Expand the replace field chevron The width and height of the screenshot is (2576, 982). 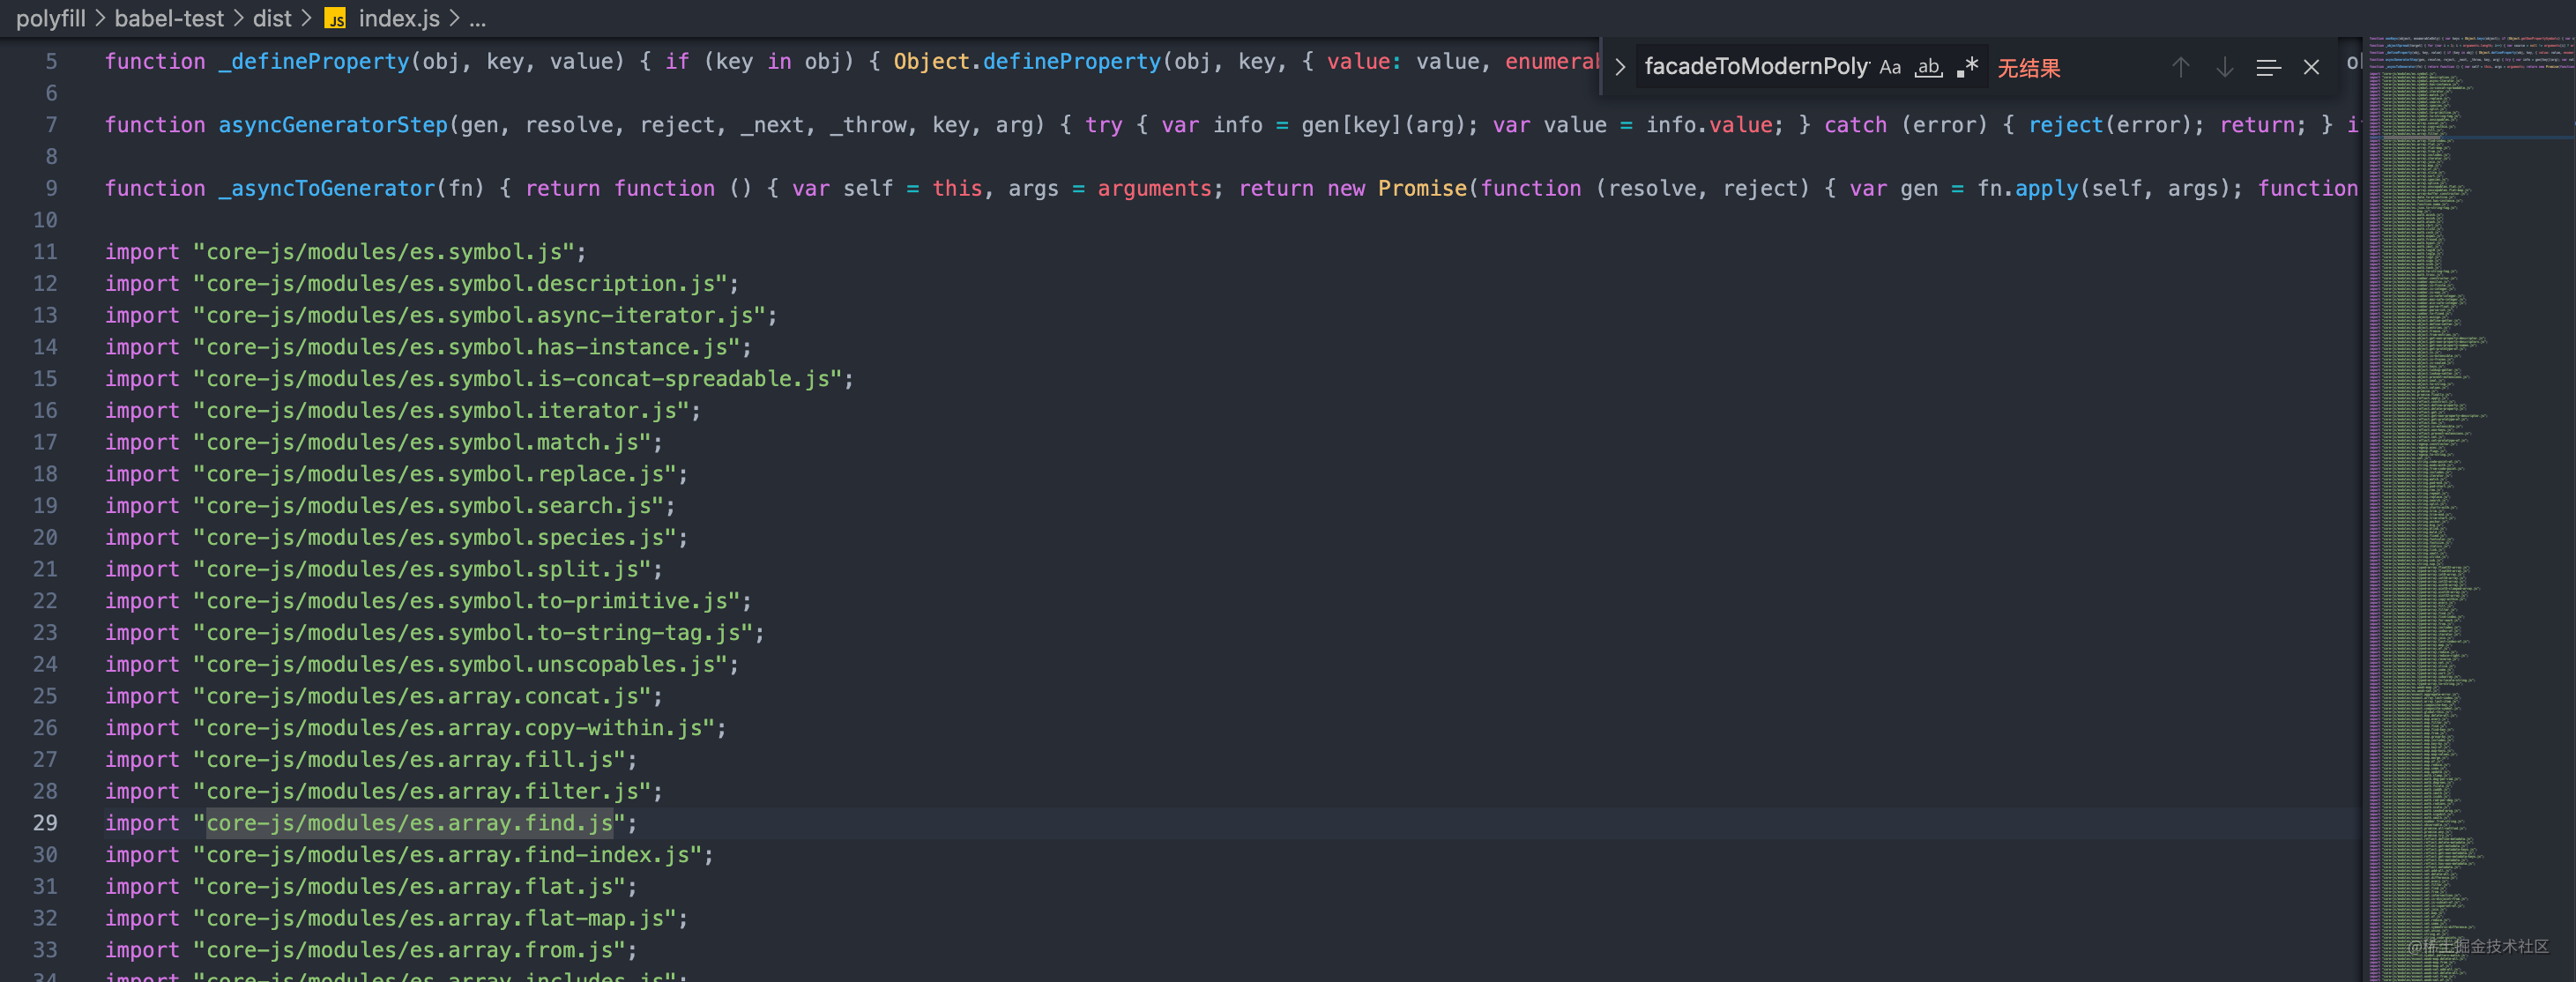click(1620, 68)
